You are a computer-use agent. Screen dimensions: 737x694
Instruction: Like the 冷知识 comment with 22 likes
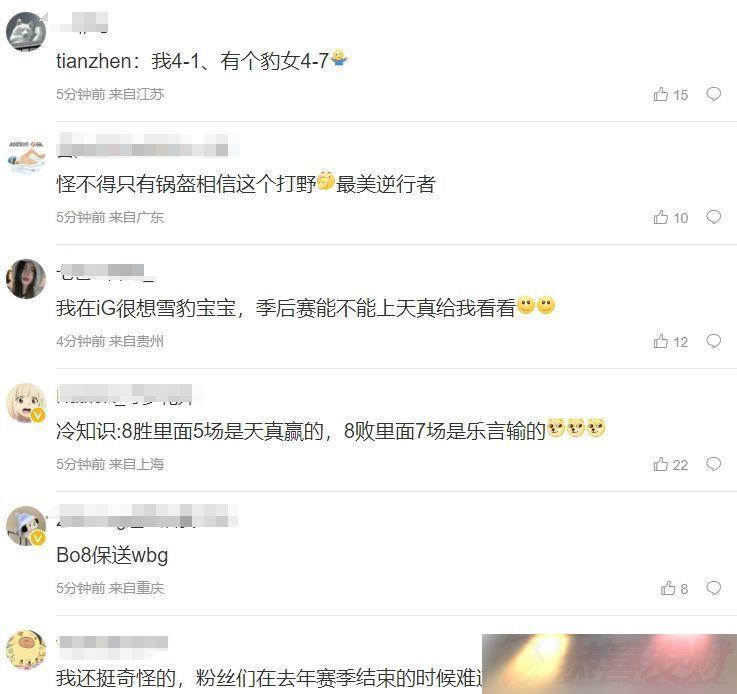pos(670,465)
